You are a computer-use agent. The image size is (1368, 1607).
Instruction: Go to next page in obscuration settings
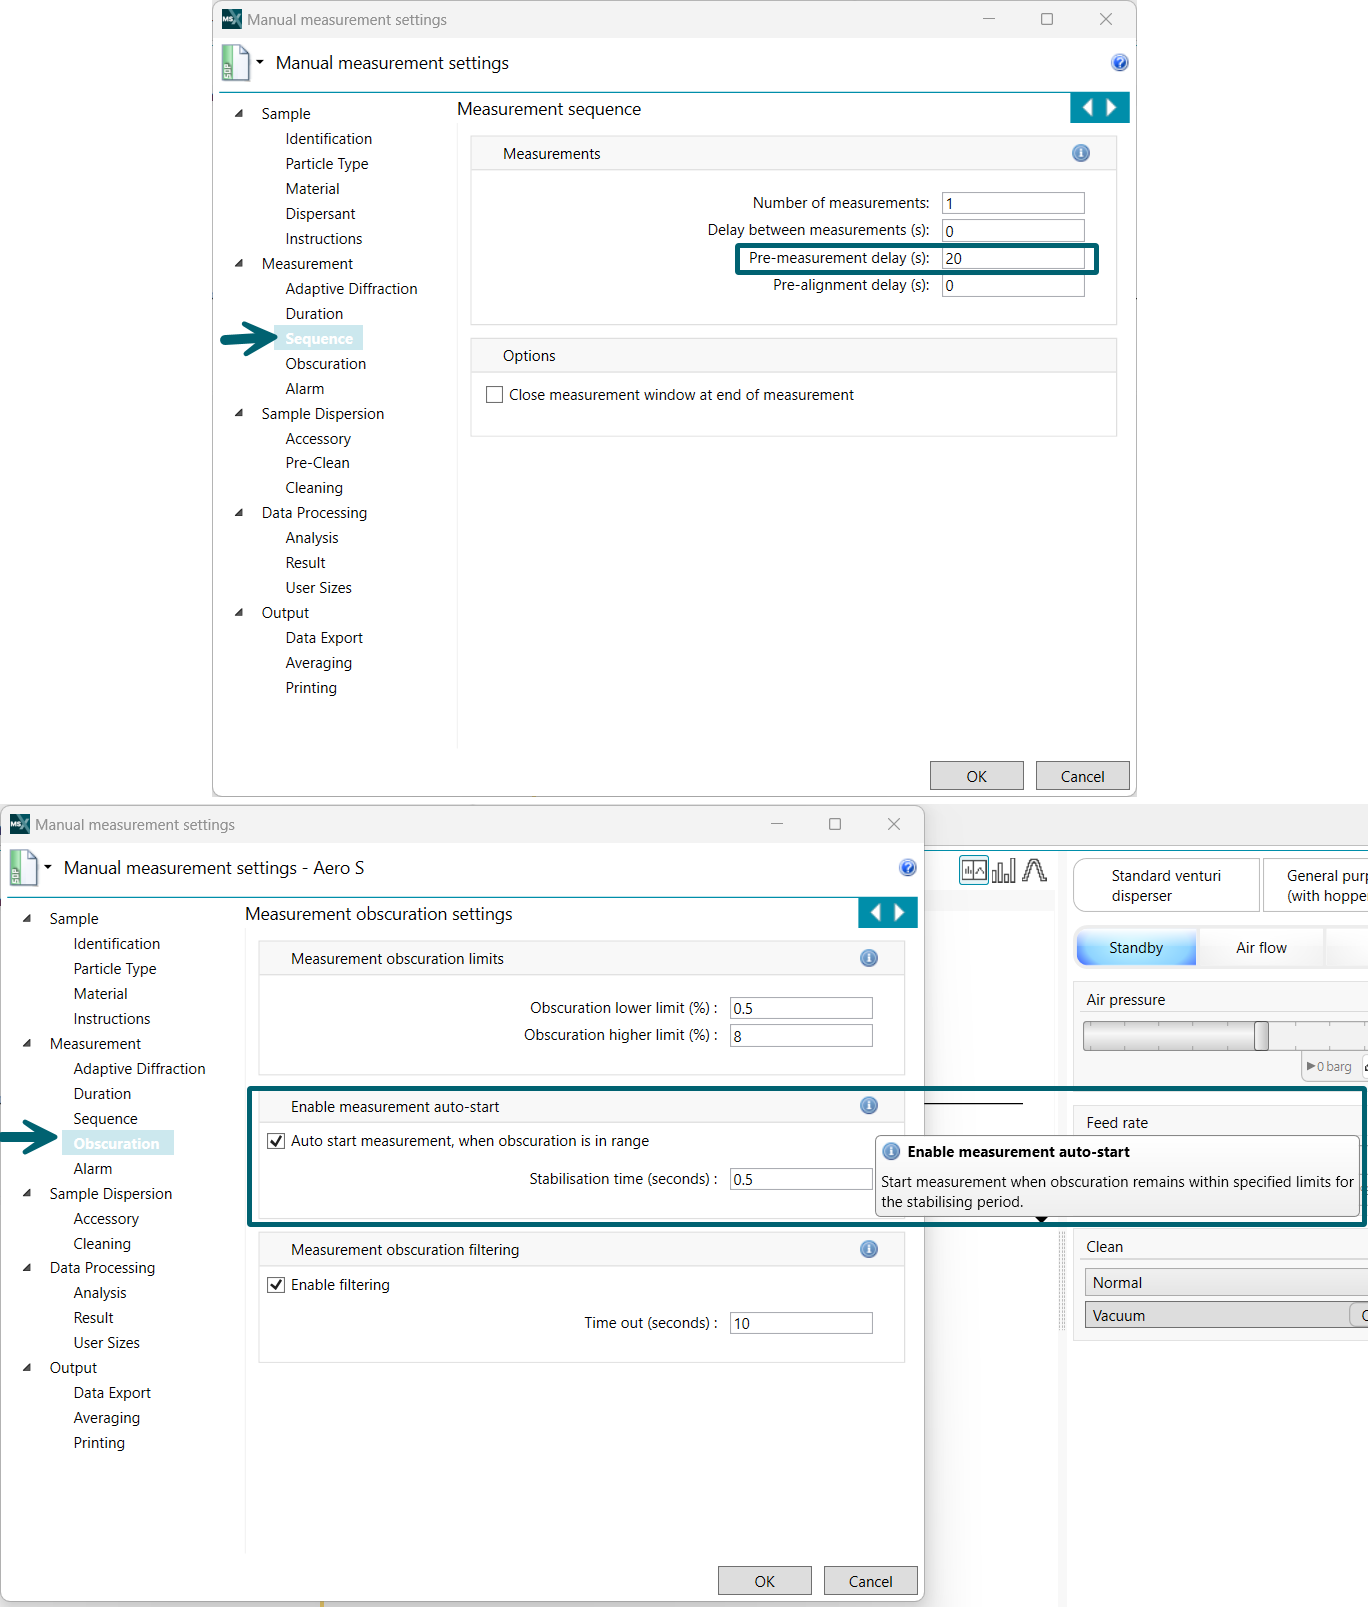[900, 913]
